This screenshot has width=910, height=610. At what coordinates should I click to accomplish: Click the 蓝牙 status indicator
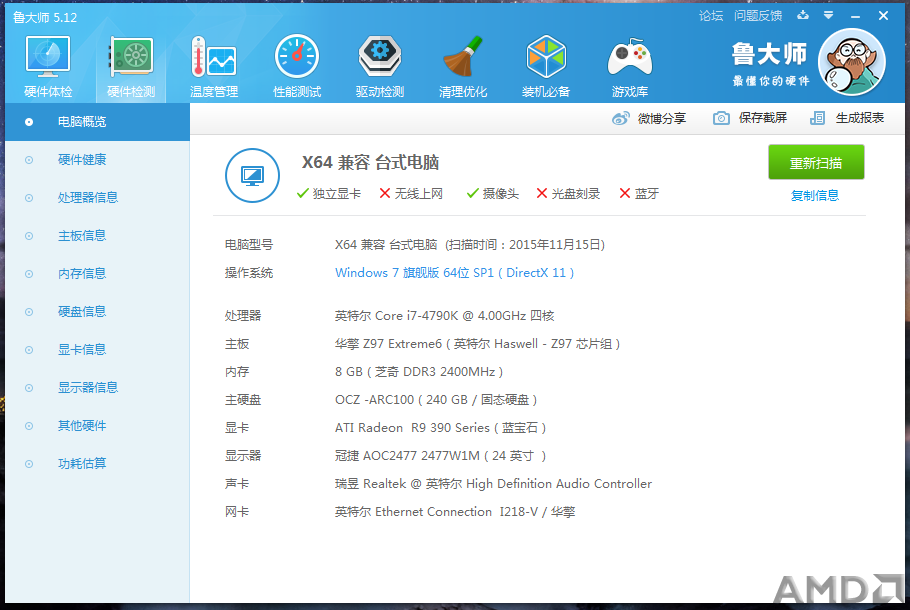(x=639, y=194)
